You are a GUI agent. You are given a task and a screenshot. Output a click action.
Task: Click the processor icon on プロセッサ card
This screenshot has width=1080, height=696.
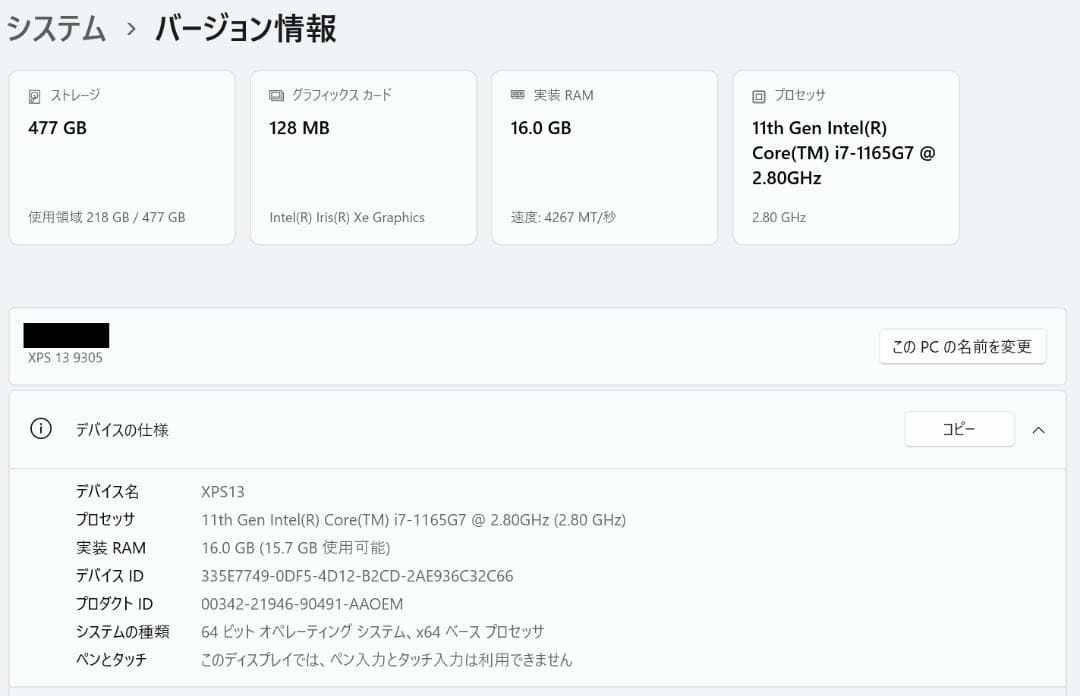(759, 95)
